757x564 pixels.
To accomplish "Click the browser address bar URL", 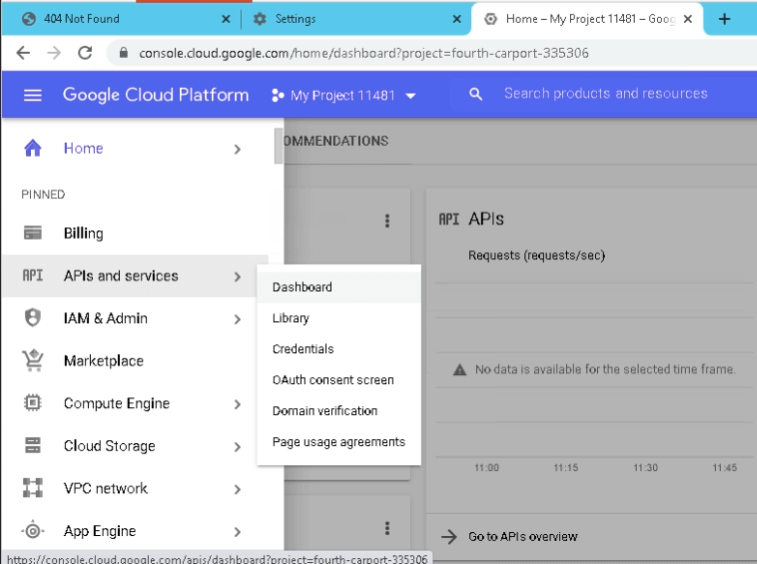I will (364, 53).
